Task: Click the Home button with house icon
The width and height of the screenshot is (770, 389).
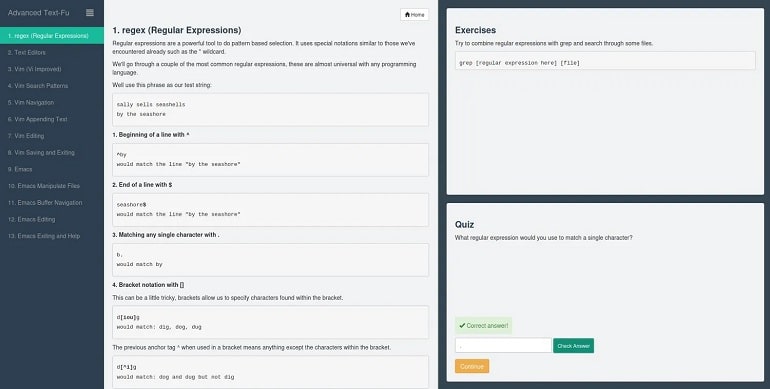Action: pyautogui.click(x=414, y=15)
